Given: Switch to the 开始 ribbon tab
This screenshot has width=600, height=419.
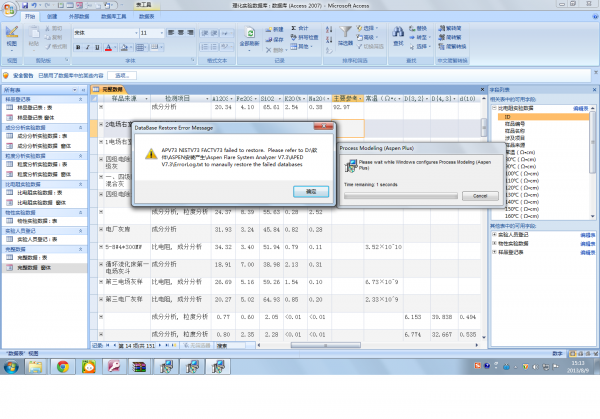Looking at the screenshot, I should (29, 16).
